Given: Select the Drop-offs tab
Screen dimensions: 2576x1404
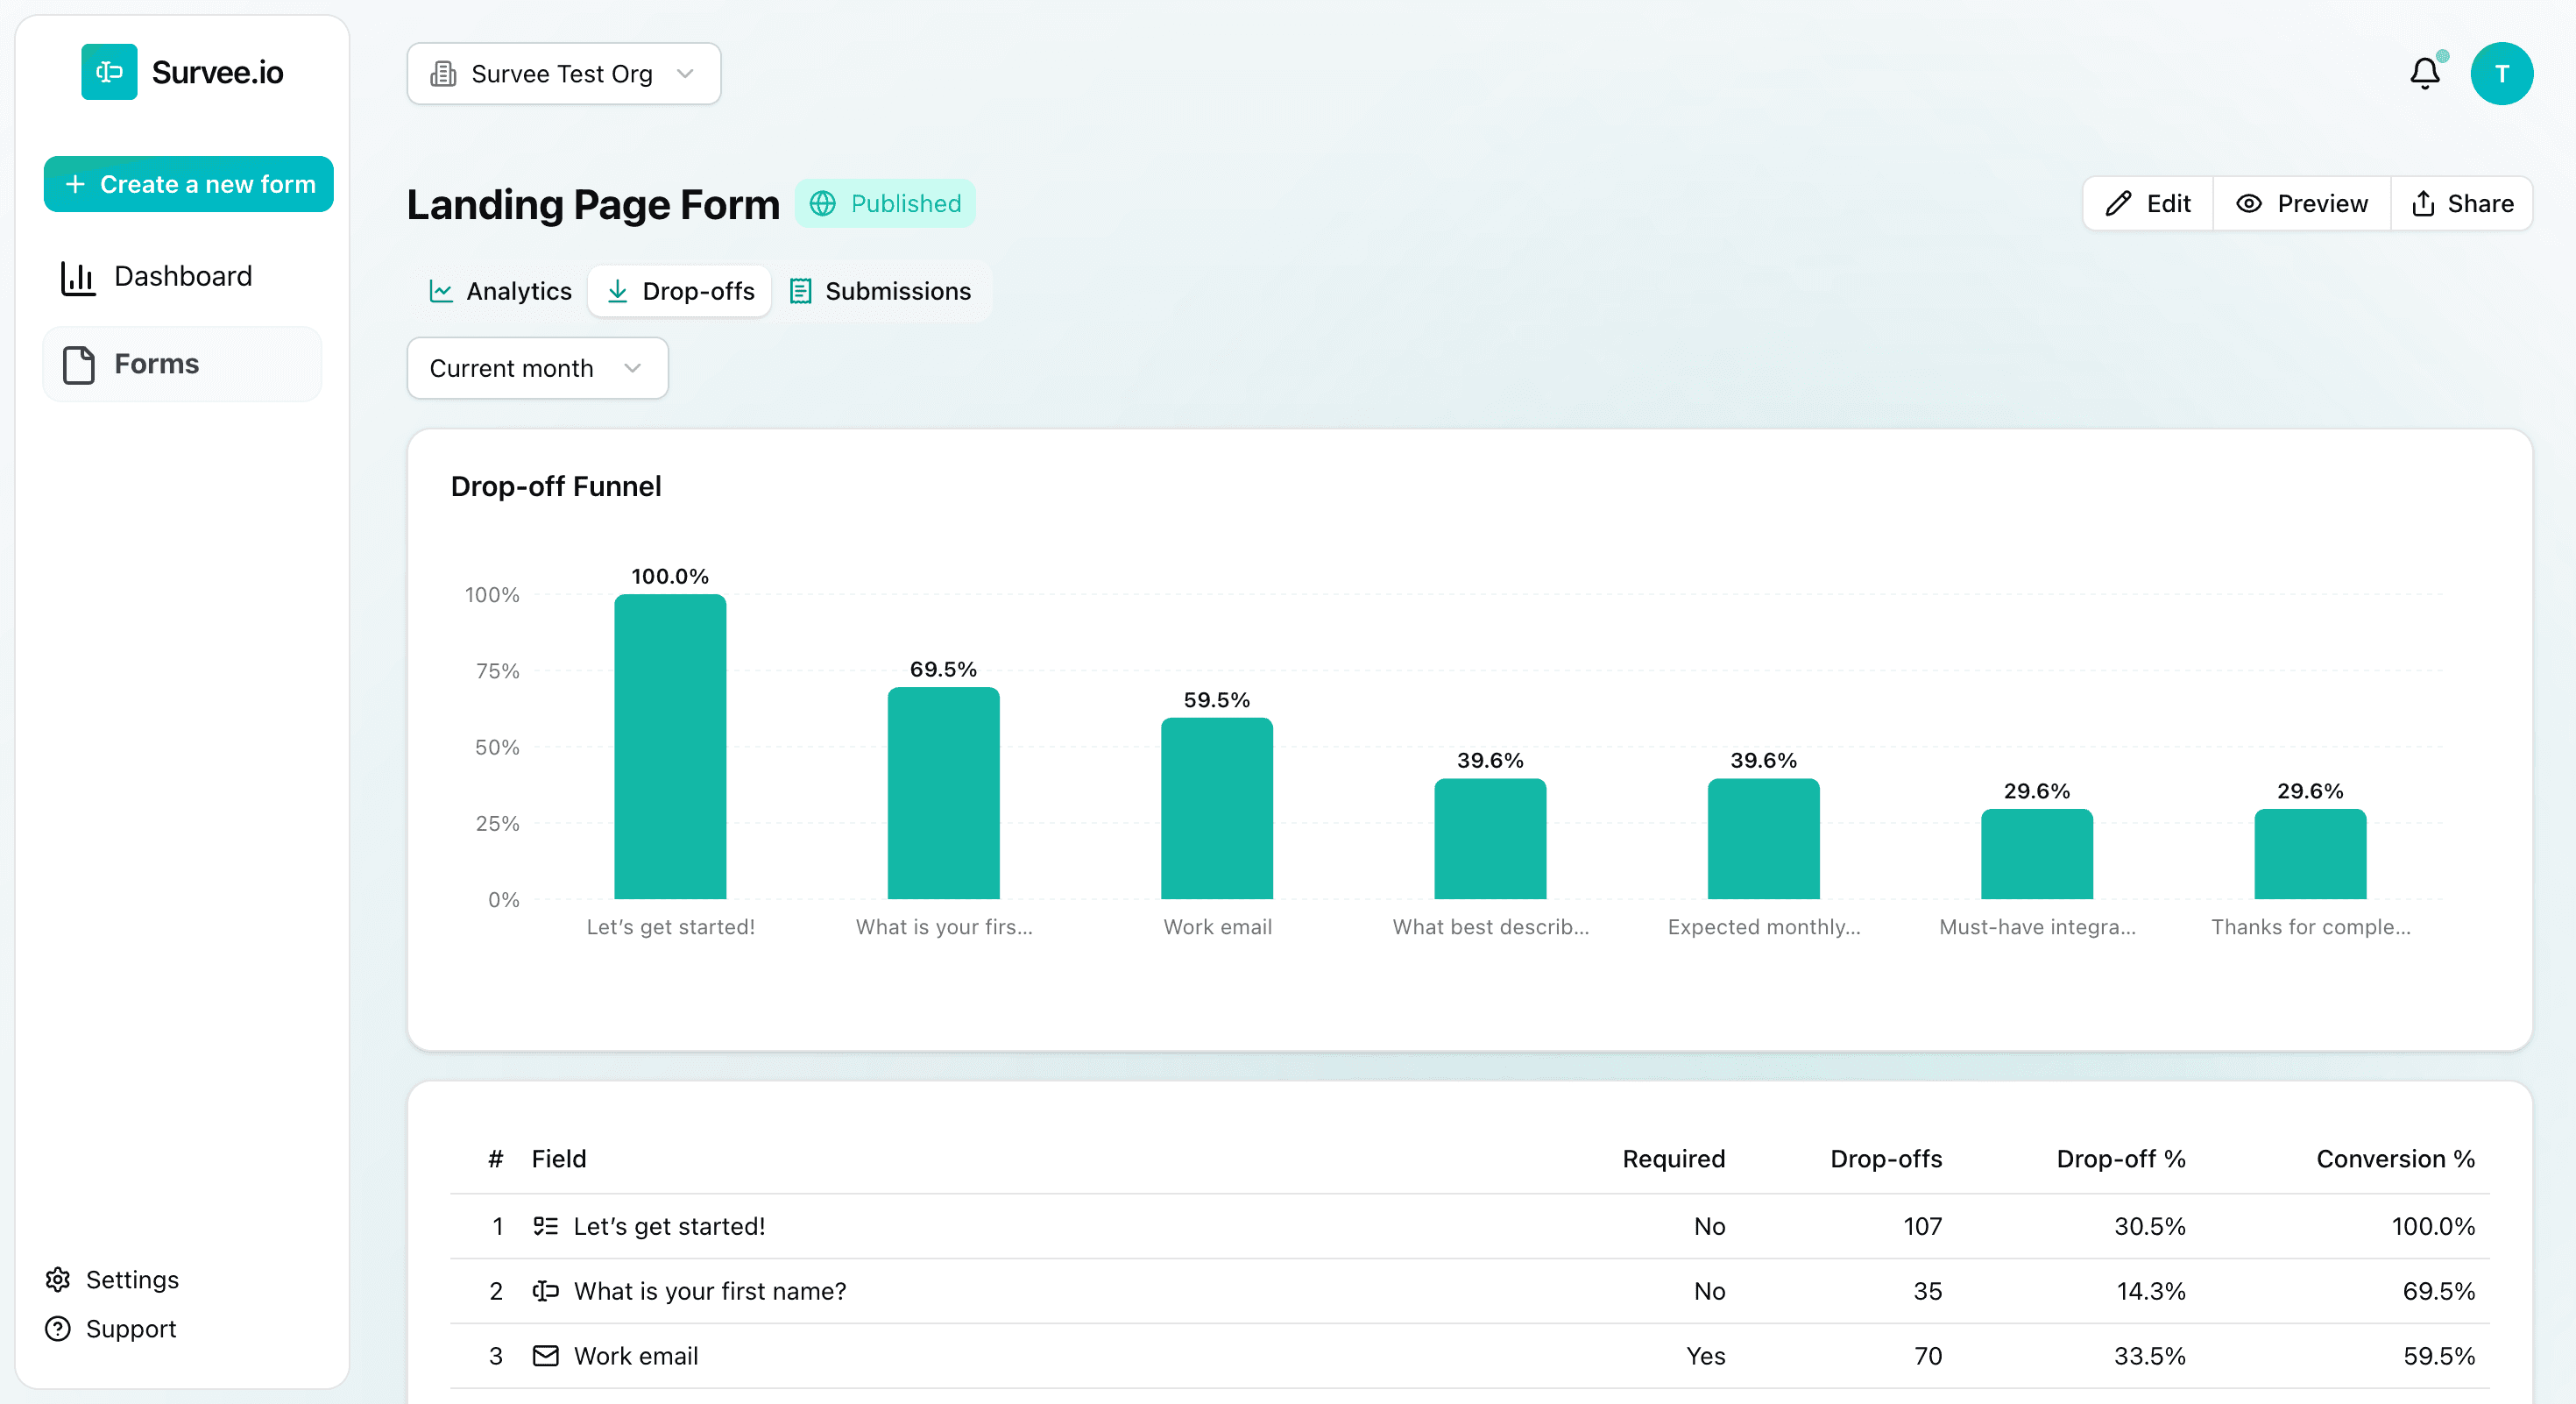Looking at the screenshot, I should (x=680, y=291).
